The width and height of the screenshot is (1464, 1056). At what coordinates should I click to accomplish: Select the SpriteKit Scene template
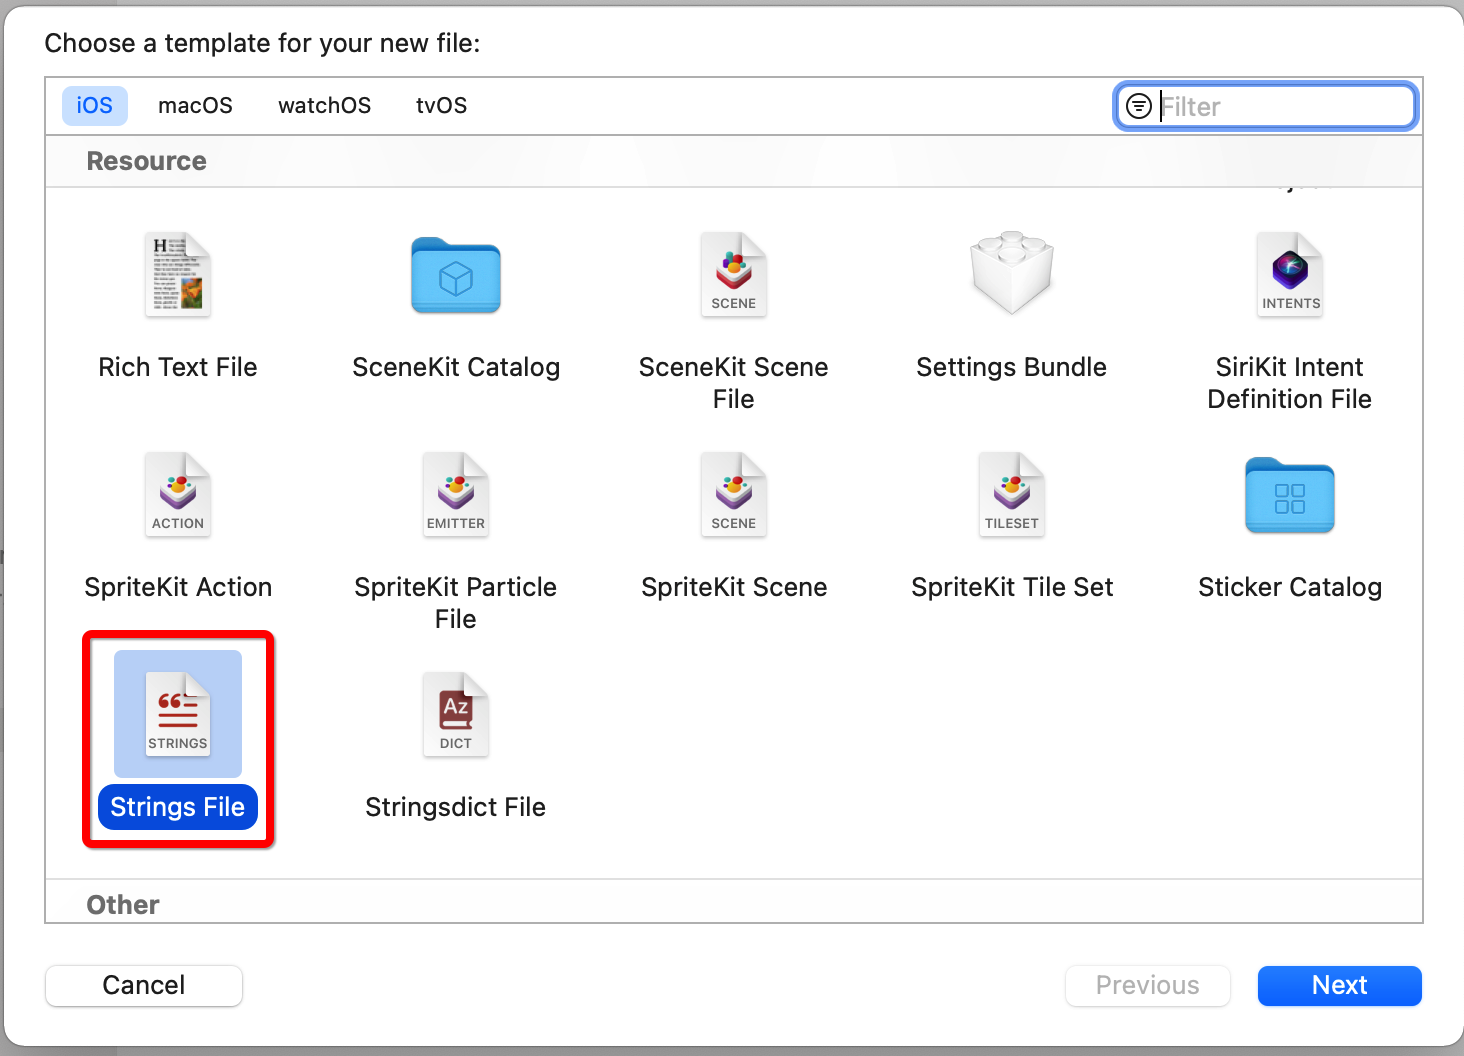point(733,520)
